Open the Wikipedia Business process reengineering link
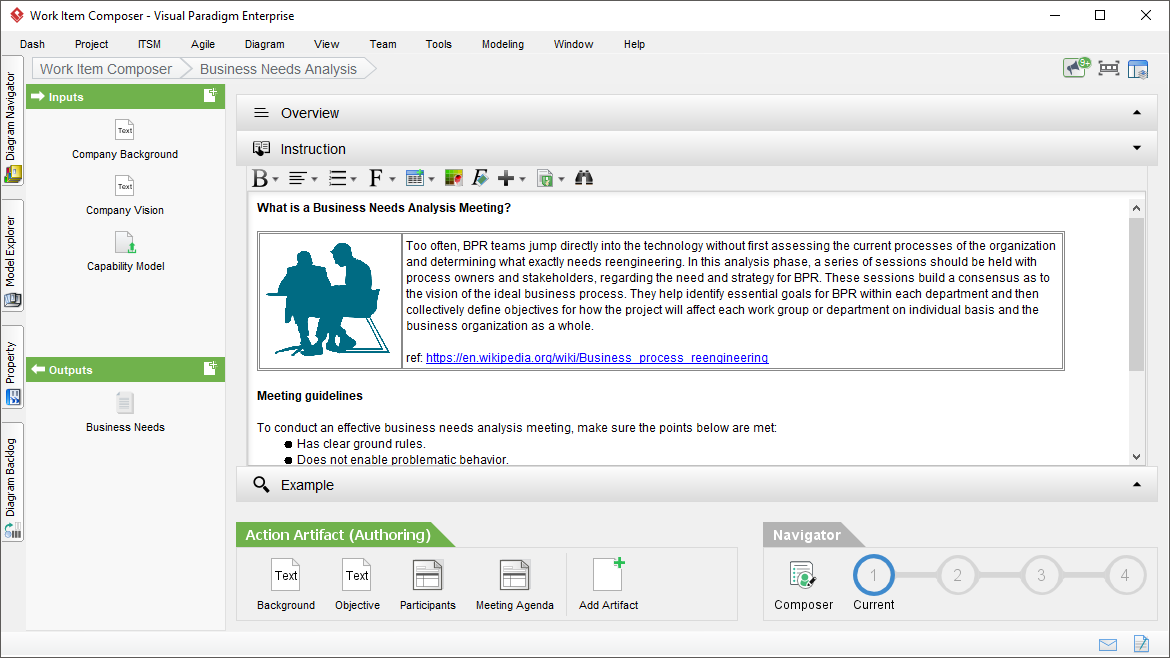The height and width of the screenshot is (658, 1170). (x=597, y=357)
